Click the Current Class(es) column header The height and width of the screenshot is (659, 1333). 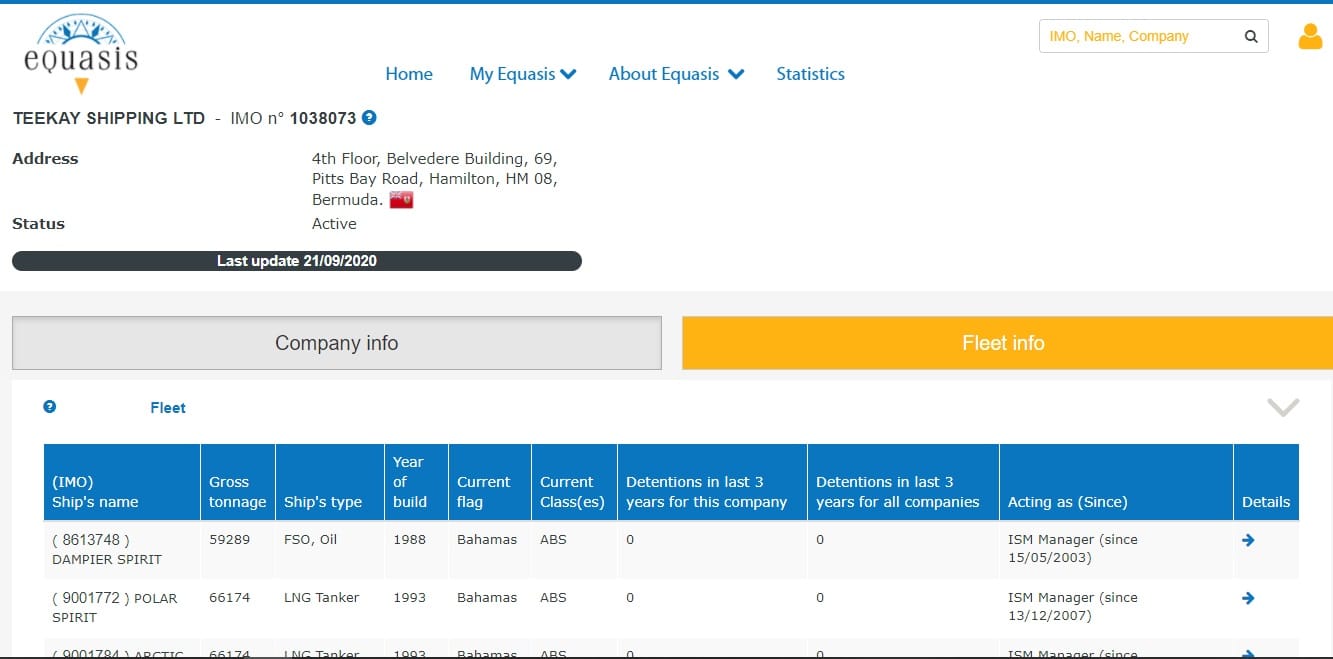pyautogui.click(x=574, y=482)
